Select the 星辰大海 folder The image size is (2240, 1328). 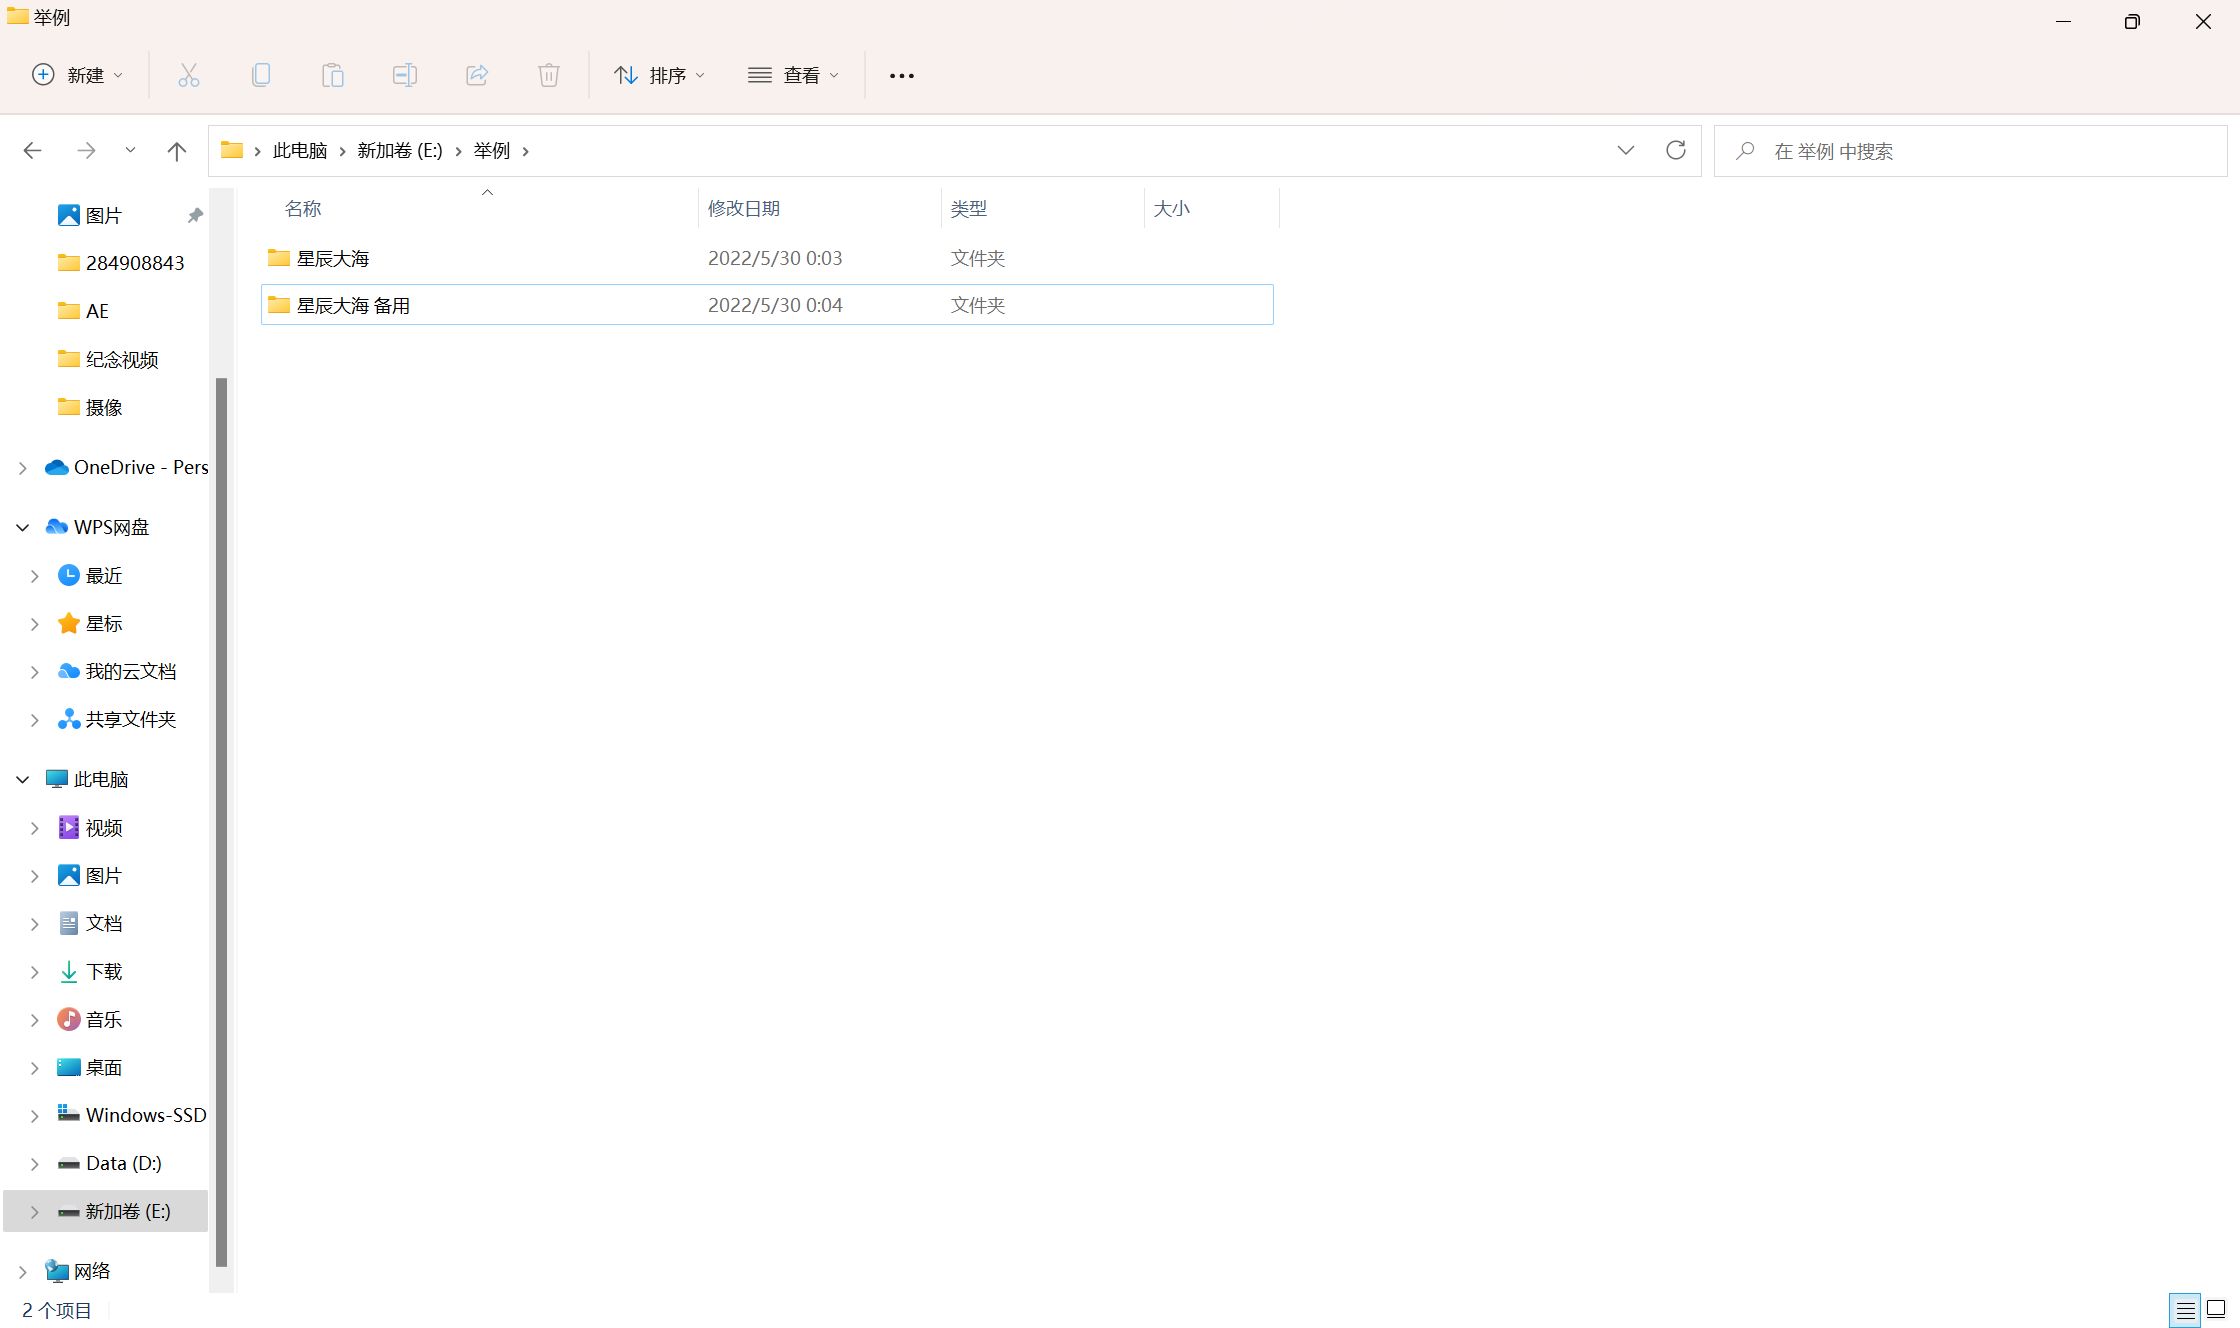(767, 258)
